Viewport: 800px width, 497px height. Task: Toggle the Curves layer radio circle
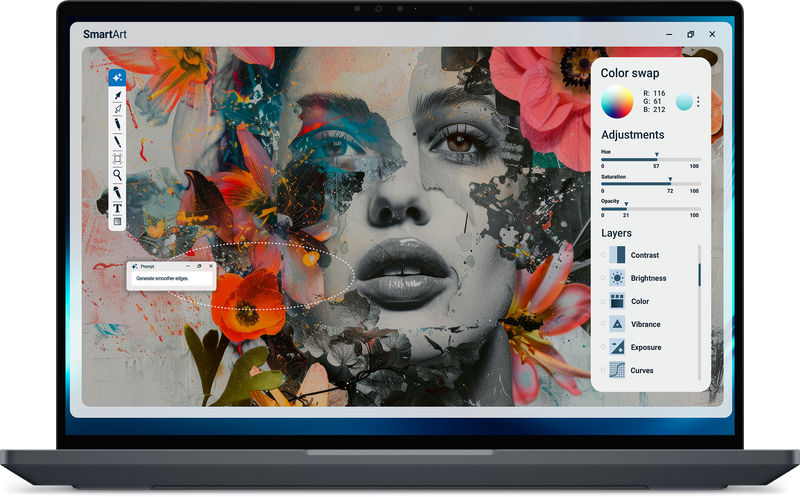(603, 370)
